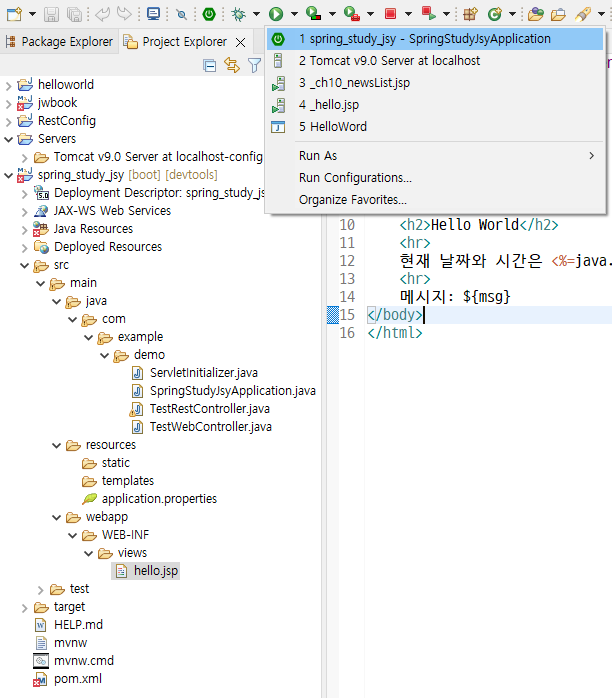Click the Undo arrow icon
This screenshot has width=612, height=698.
(x=102, y=14)
